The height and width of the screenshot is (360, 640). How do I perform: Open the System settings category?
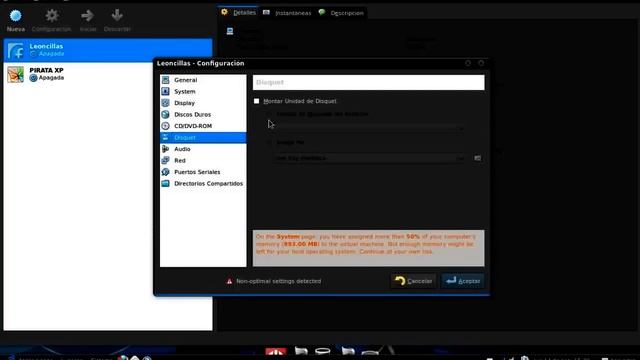(x=203, y=91)
